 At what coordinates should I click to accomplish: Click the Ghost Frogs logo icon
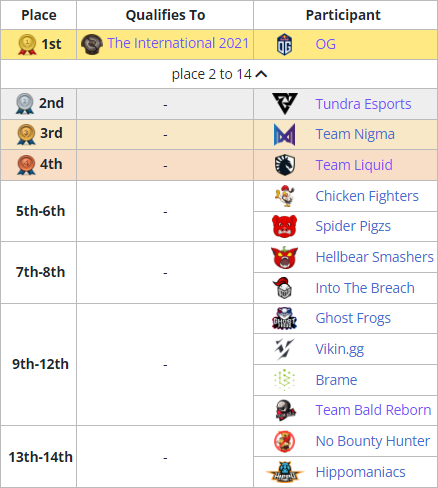(284, 318)
